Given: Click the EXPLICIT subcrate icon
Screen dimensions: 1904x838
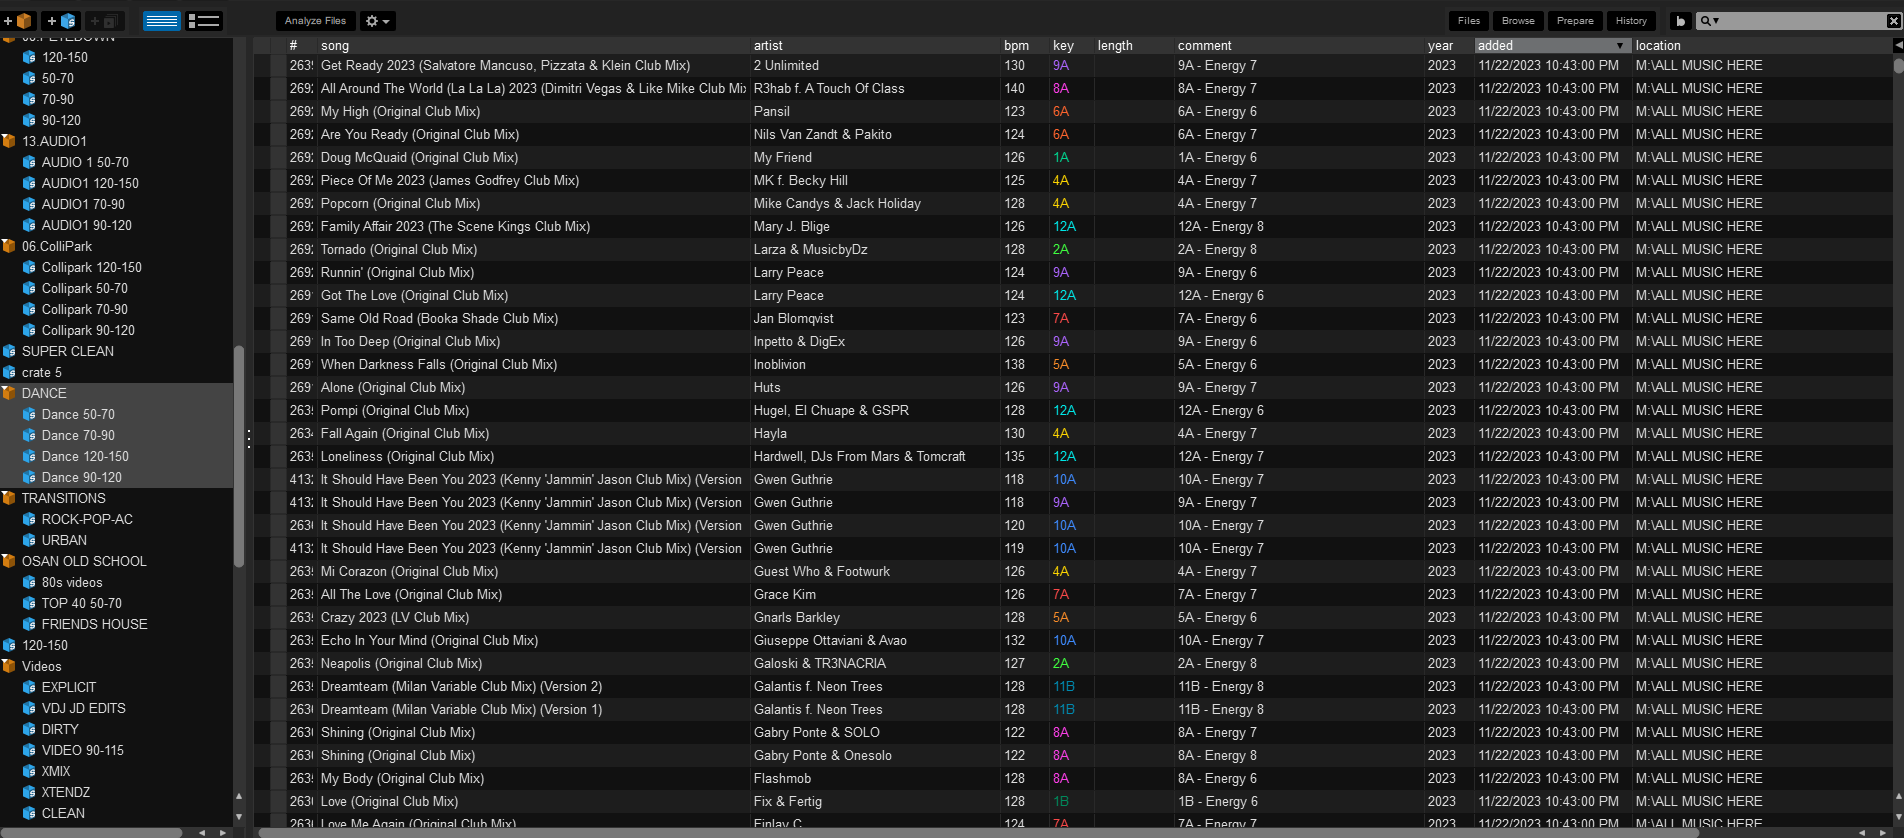Looking at the screenshot, I should click(29, 687).
